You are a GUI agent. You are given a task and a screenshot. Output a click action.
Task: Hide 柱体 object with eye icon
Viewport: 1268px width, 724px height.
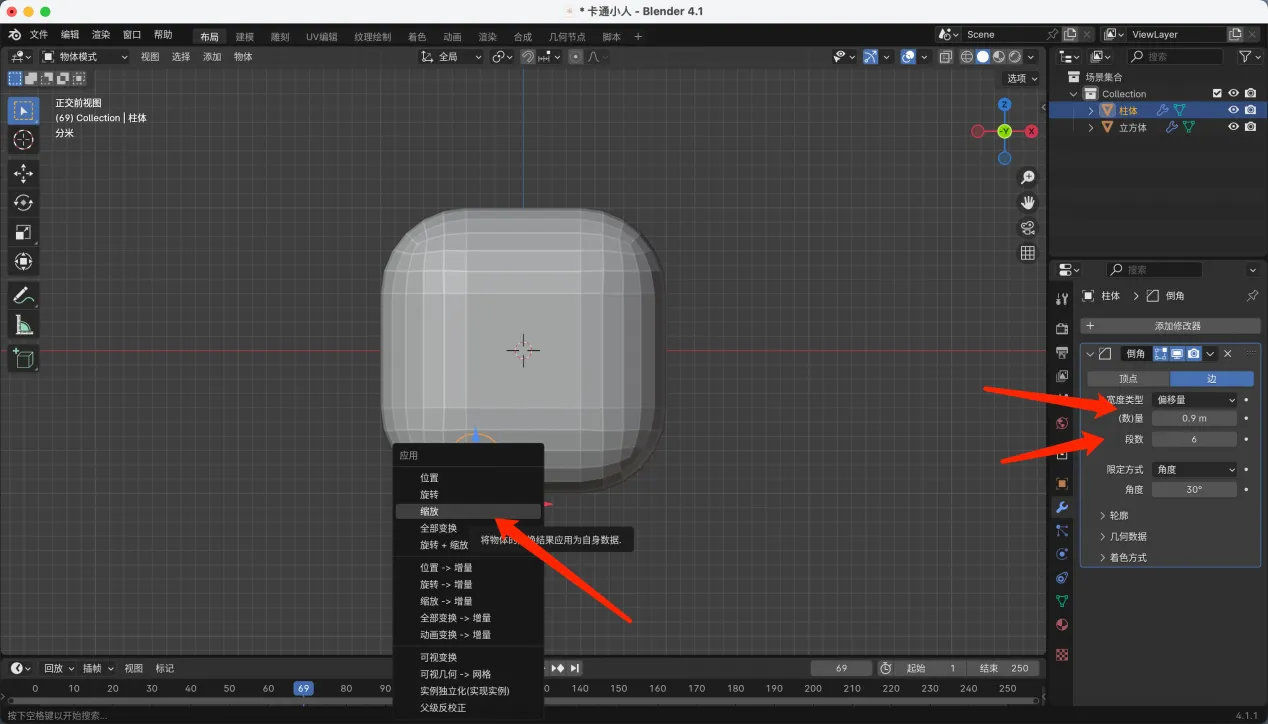pos(1233,110)
